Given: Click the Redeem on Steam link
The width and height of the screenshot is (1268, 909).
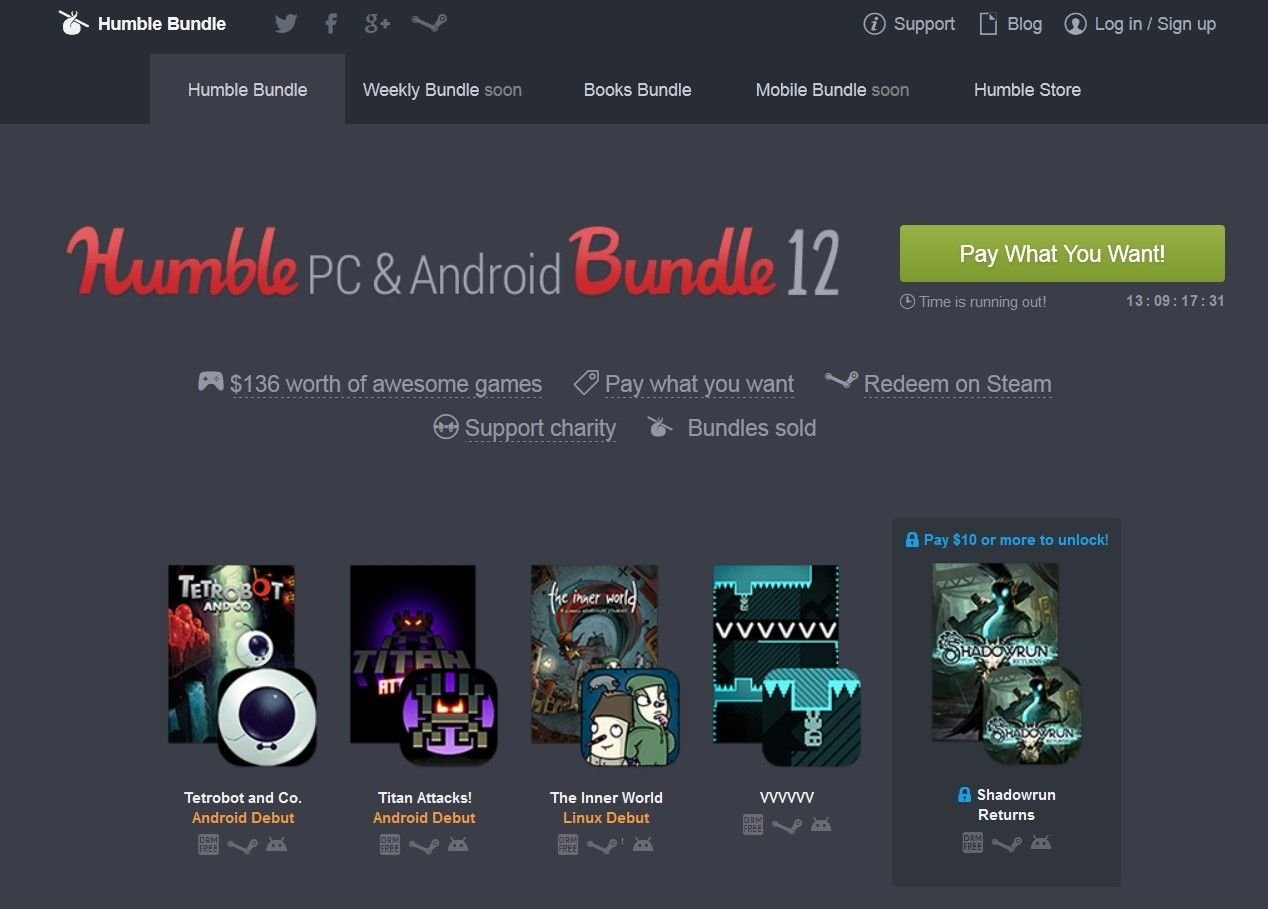Looking at the screenshot, I should click(957, 384).
